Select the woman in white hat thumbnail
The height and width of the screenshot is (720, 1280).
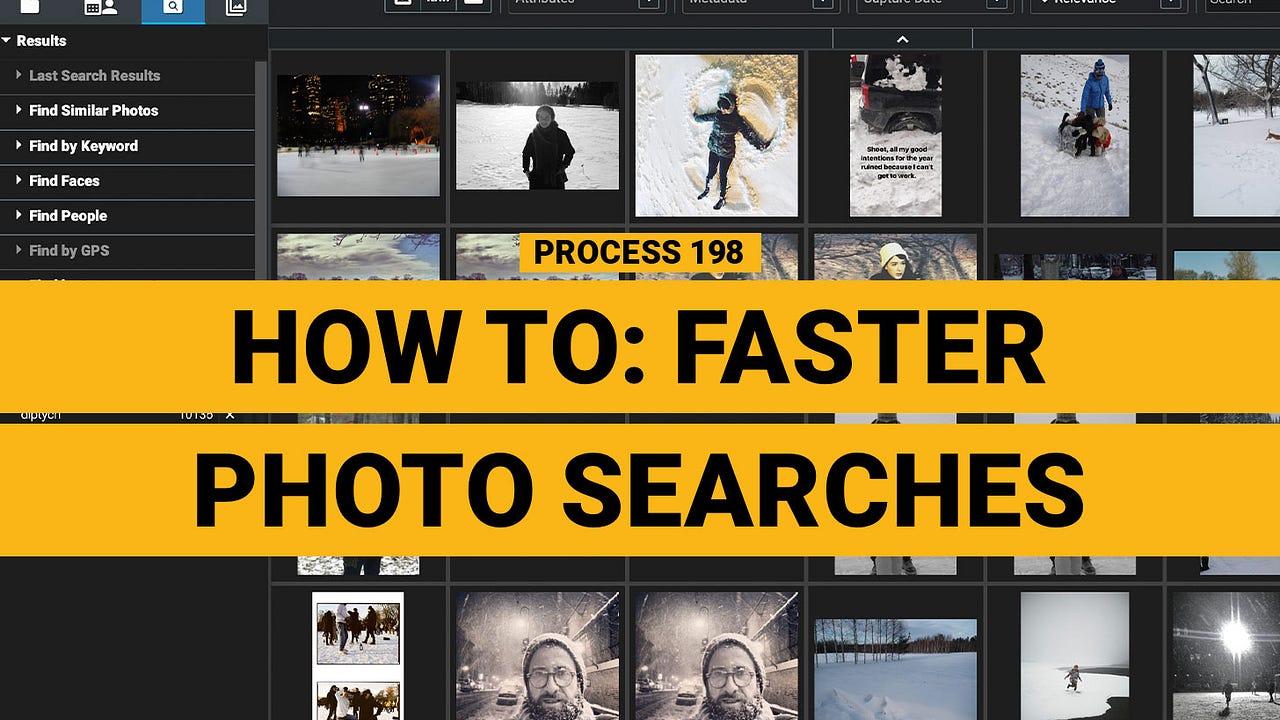point(895,257)
